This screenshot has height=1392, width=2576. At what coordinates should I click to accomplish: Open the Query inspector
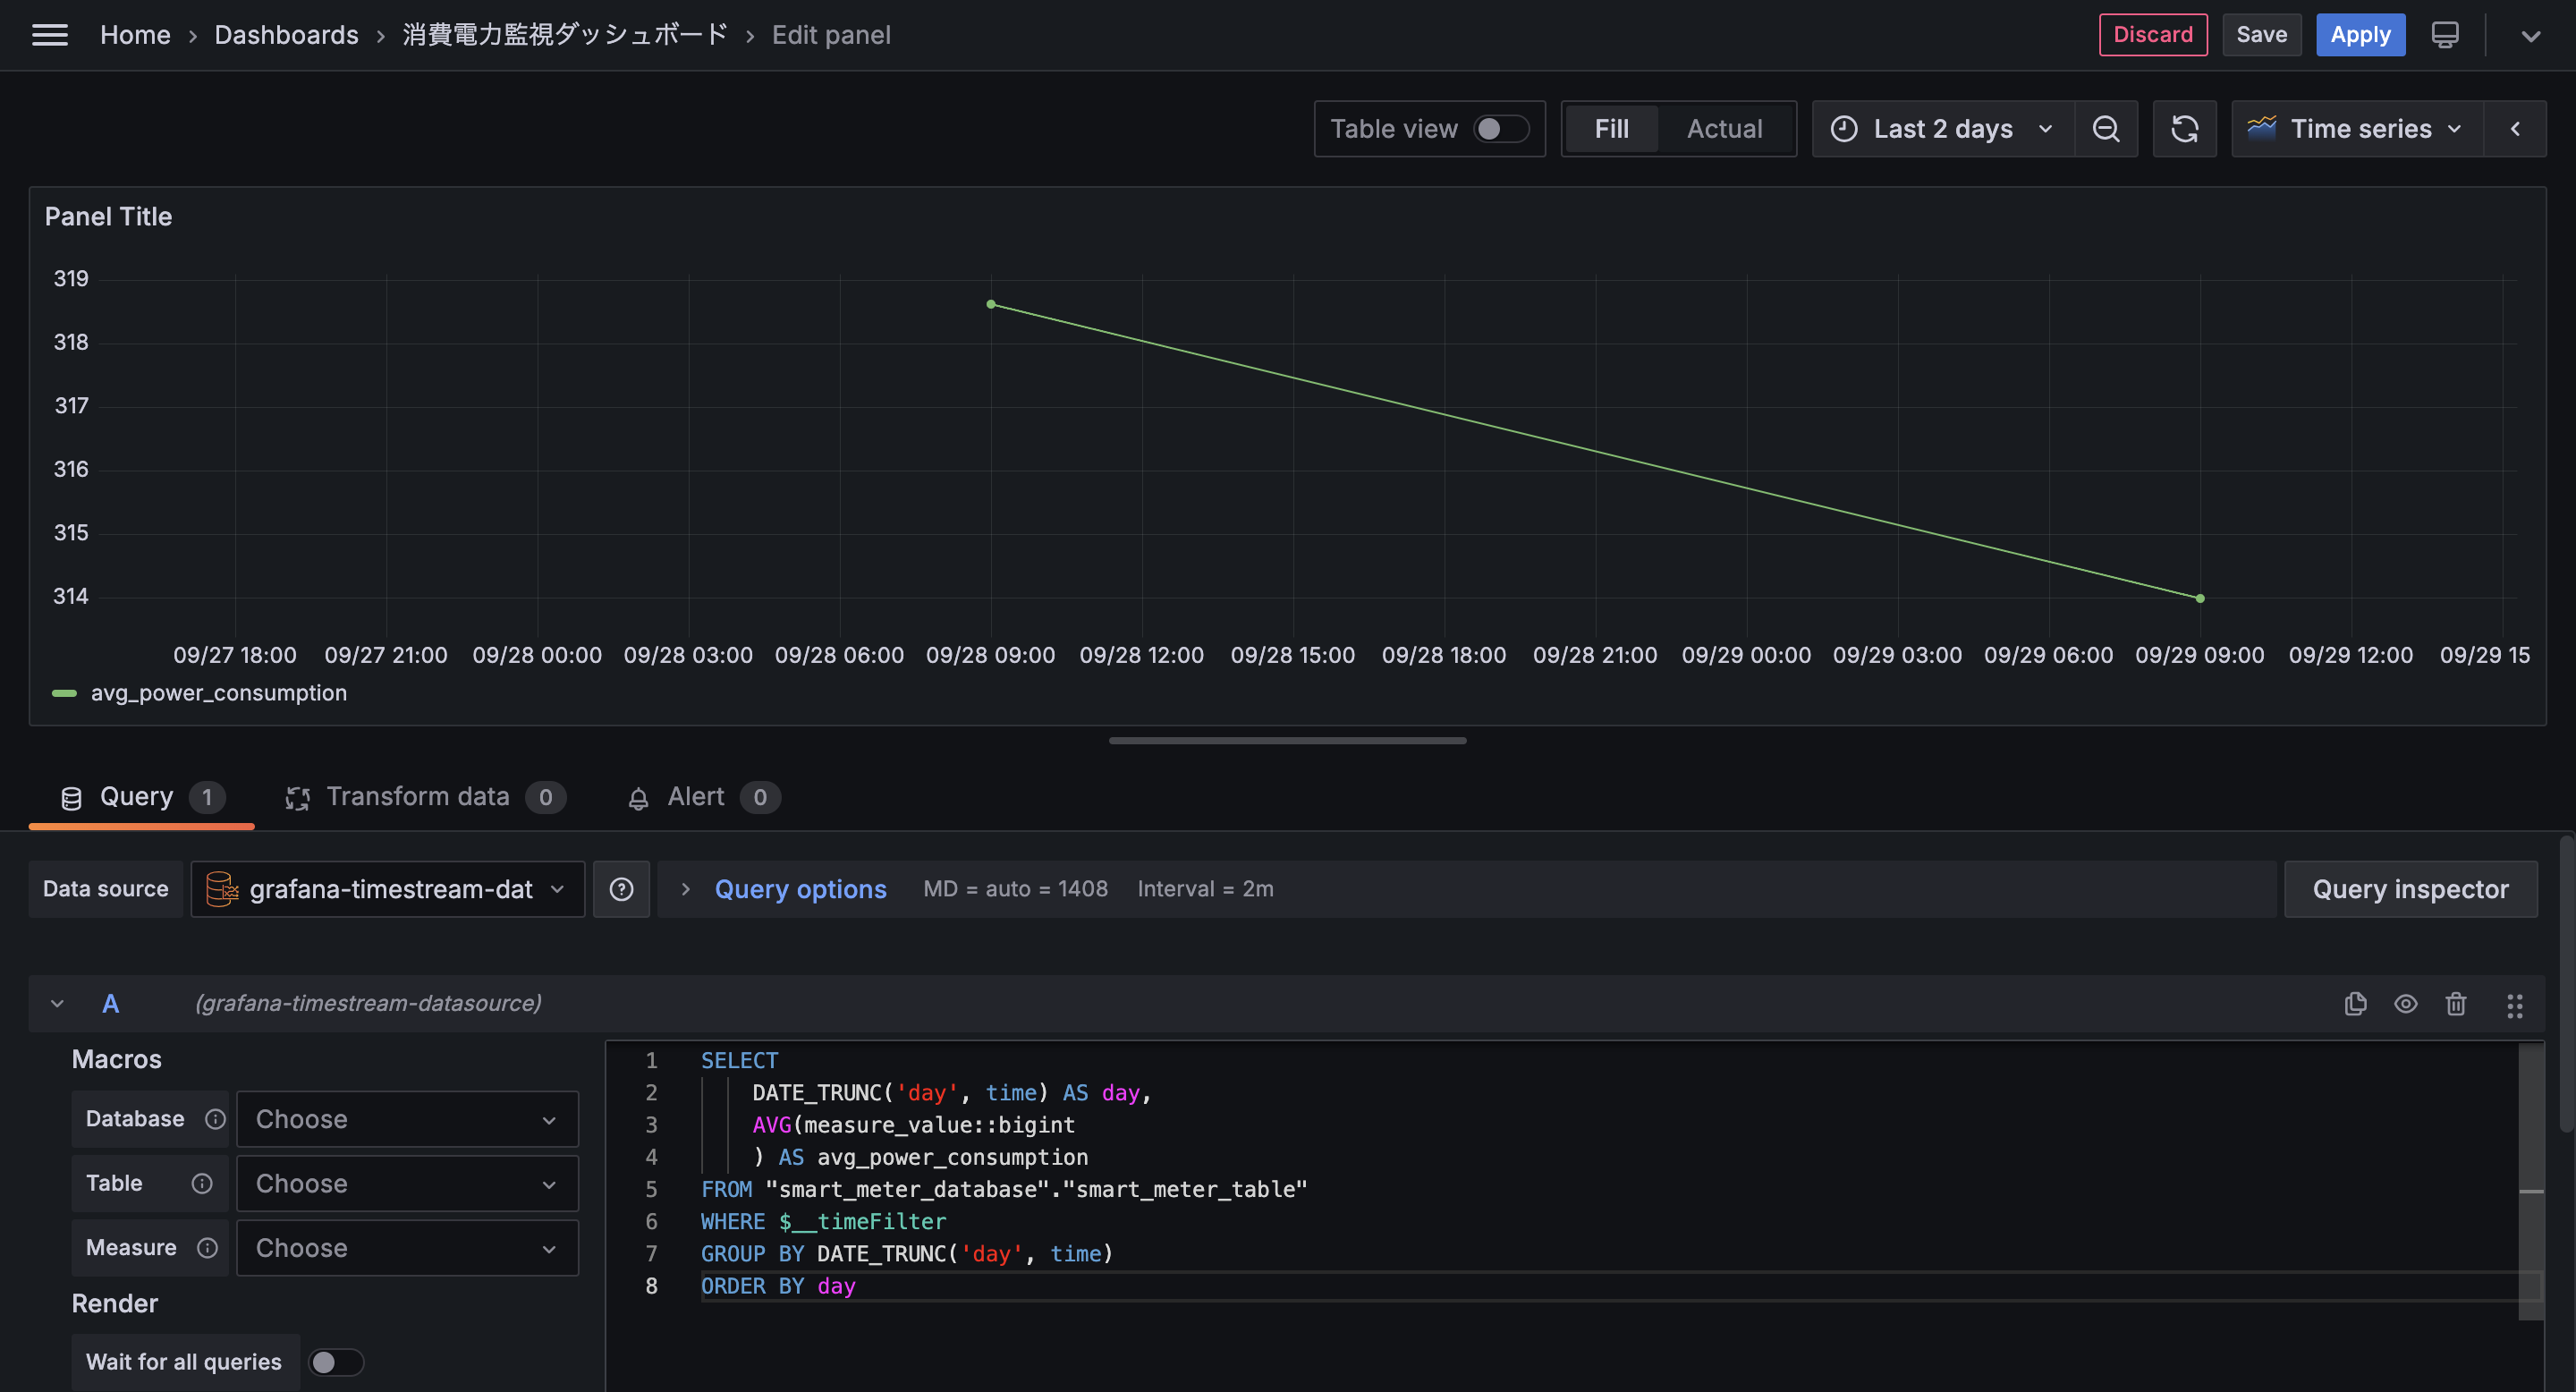[x=2409, y=889]
